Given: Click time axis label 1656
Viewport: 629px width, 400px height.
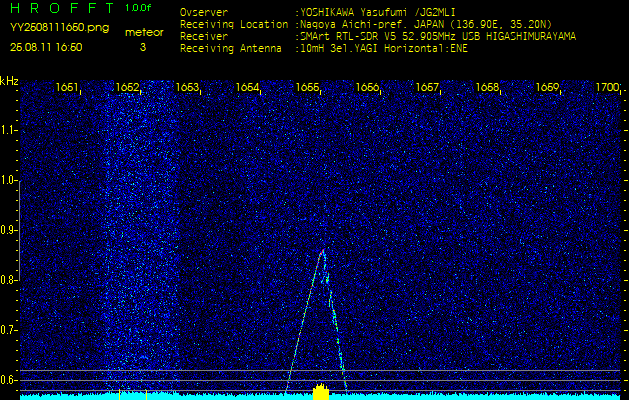Looking at the screenshot, I should (367, 87).
